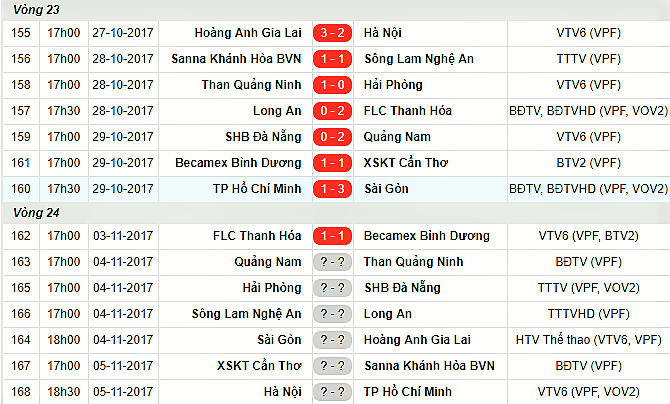Select Sông Lam Nghệ An in match 156

[x=419, y=59]
